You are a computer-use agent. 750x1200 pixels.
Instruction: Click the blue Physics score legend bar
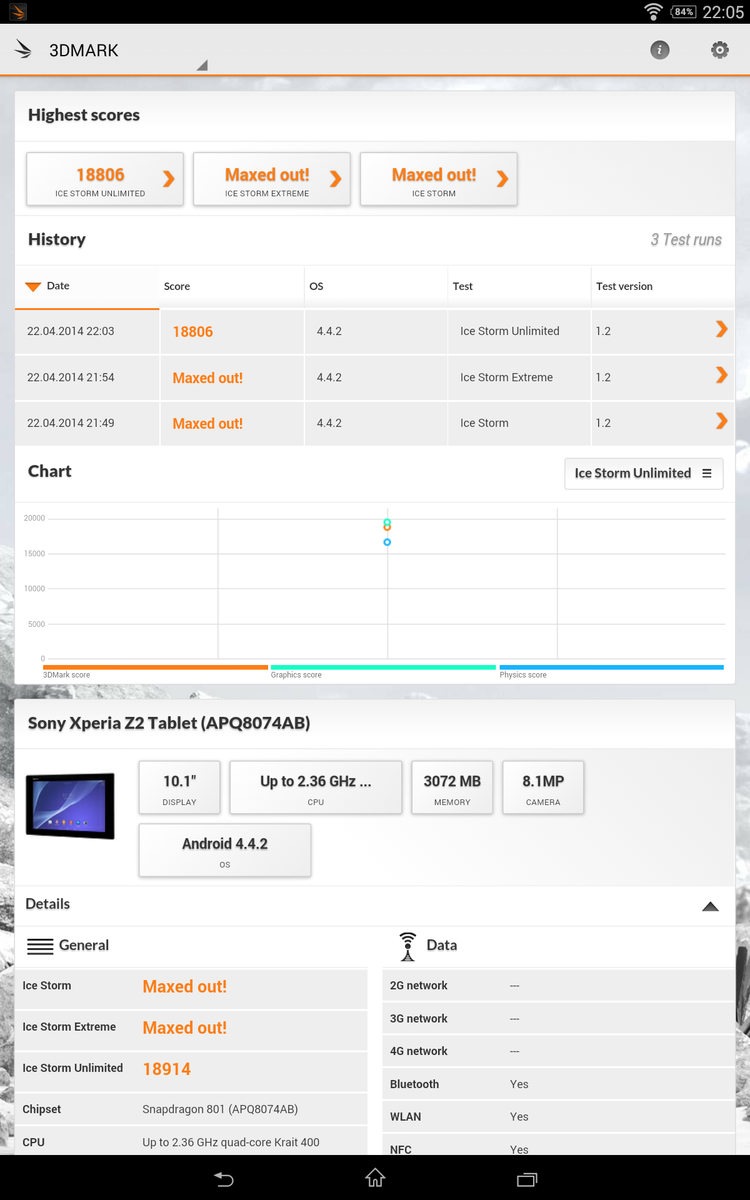tap(611, 667)
